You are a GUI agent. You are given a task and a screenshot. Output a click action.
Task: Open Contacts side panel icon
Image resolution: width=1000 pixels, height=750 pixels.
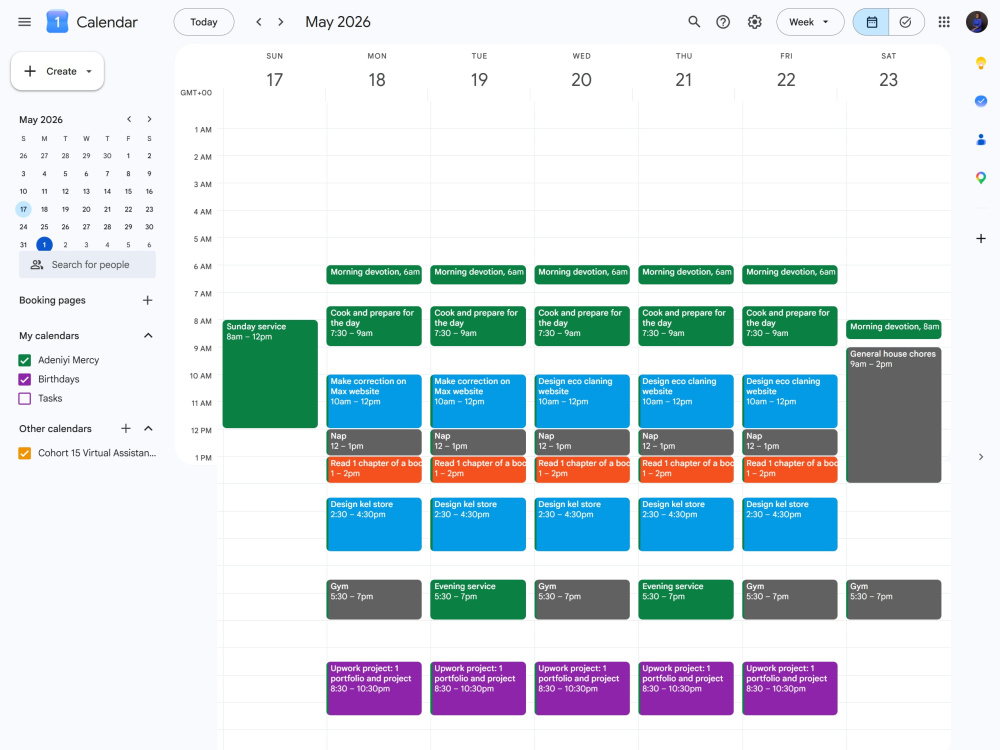coord(981,140)
